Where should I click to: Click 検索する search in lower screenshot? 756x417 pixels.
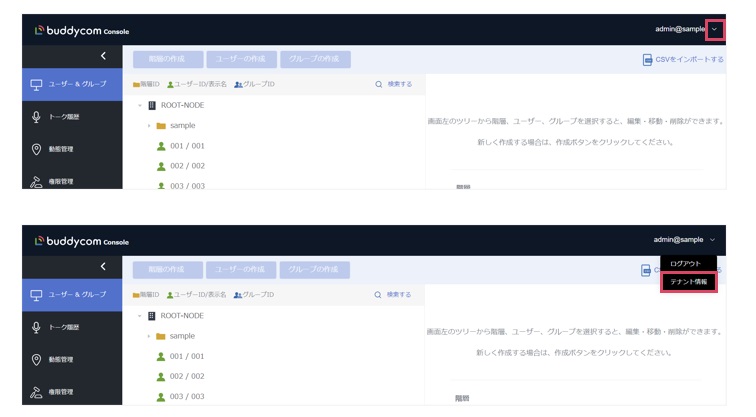[x=393, y=295]
